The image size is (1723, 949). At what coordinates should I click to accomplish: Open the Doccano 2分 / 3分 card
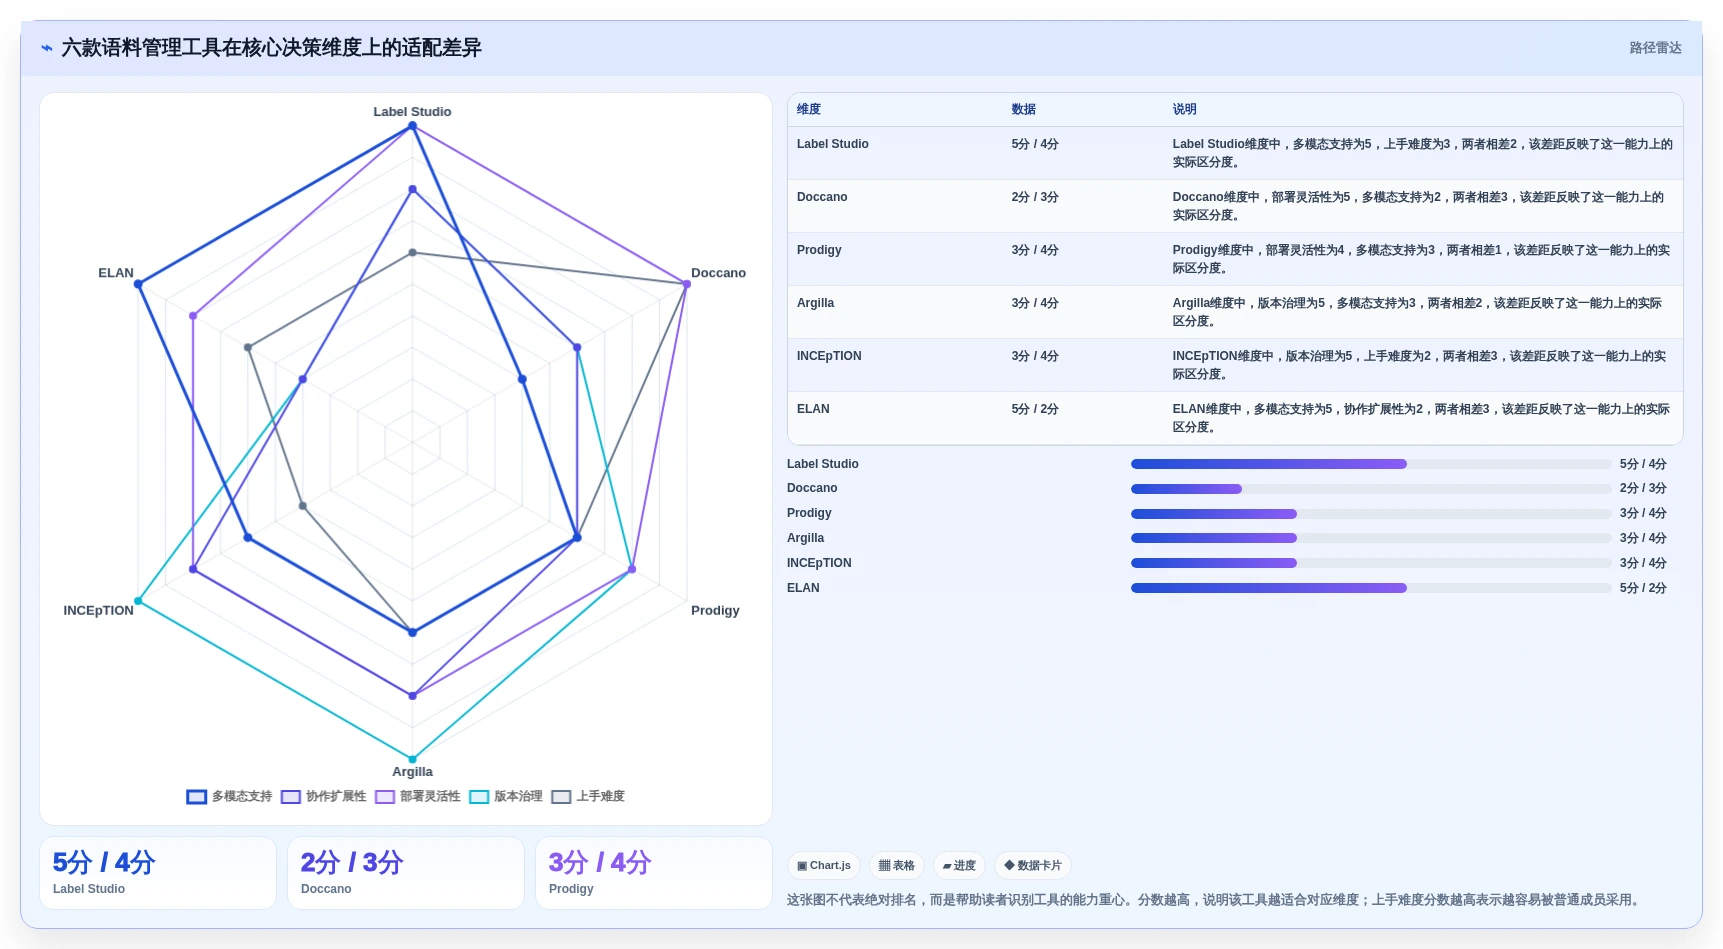click(406, 873)
